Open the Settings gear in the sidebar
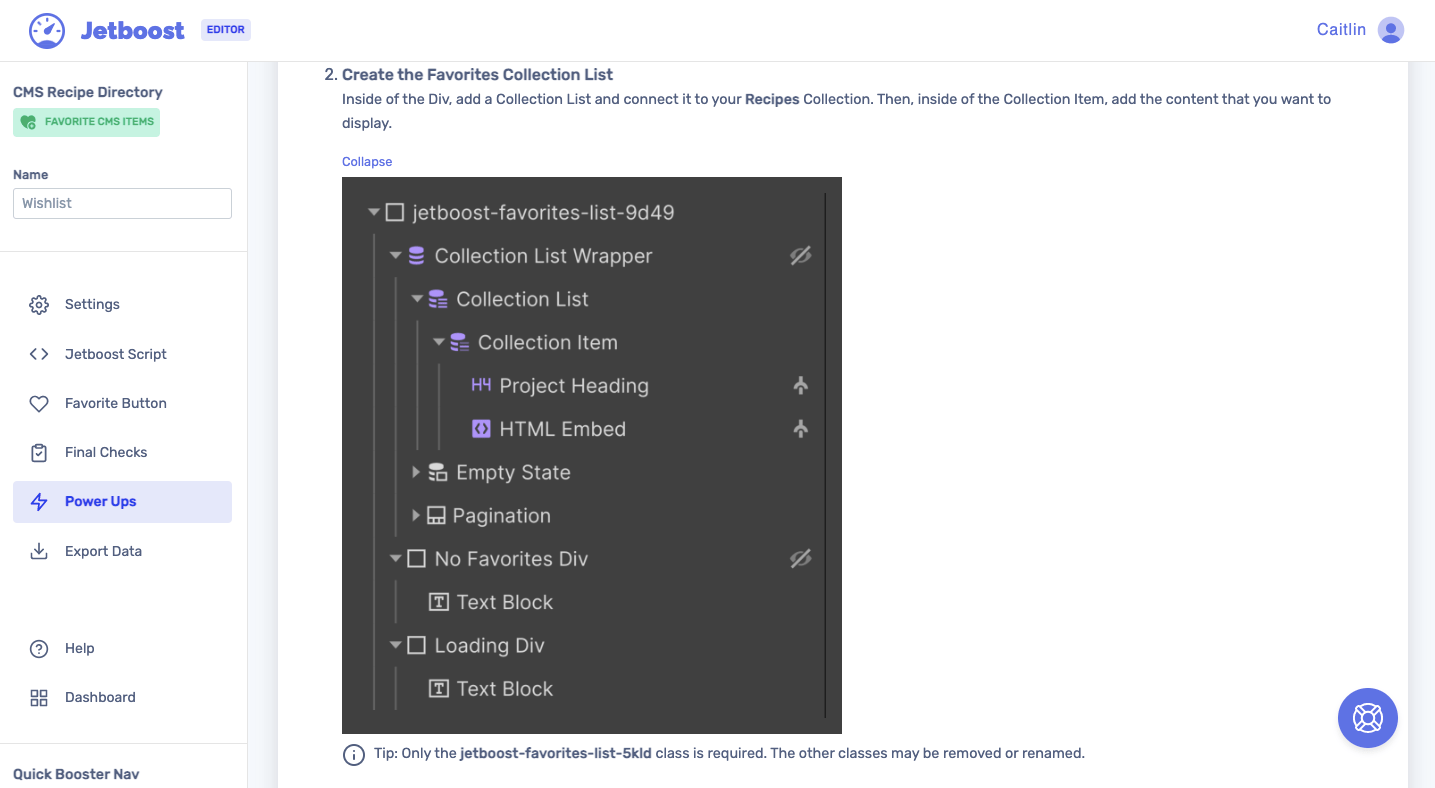The width and height of the screenshot is (1435, 788). (x=38, y=304)
